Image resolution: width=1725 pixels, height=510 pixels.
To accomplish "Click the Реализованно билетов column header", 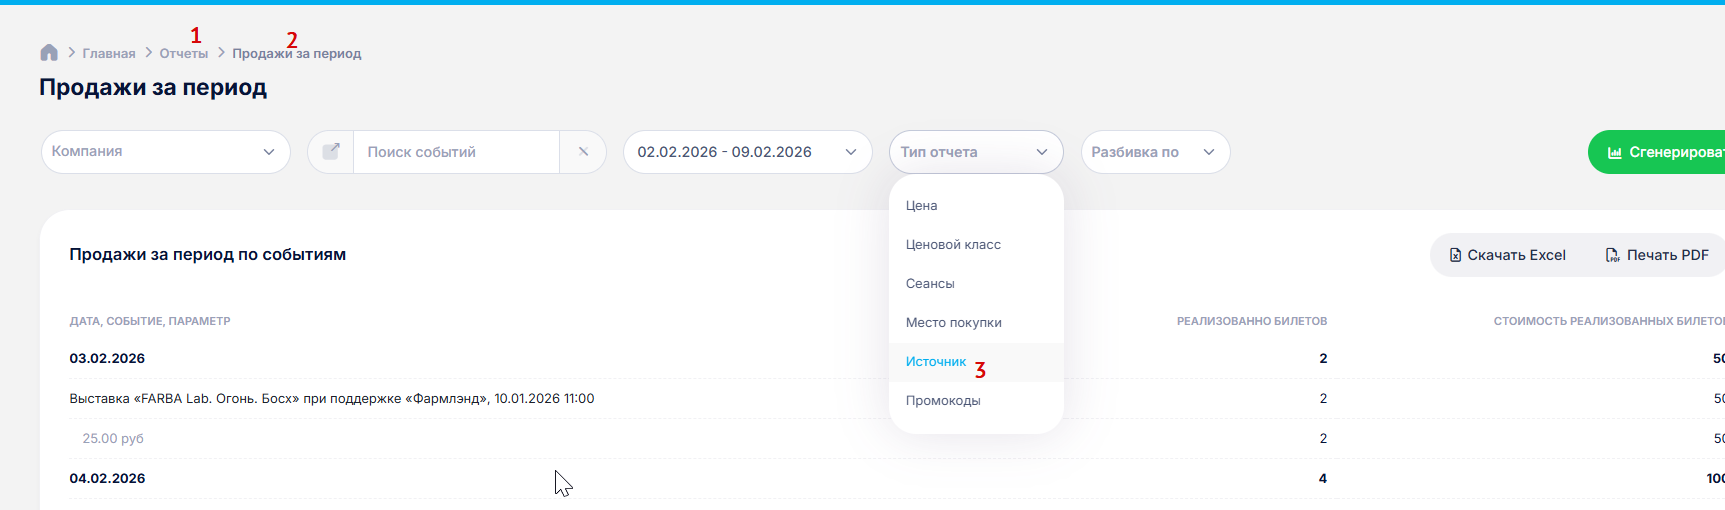I will (1252, 321).
